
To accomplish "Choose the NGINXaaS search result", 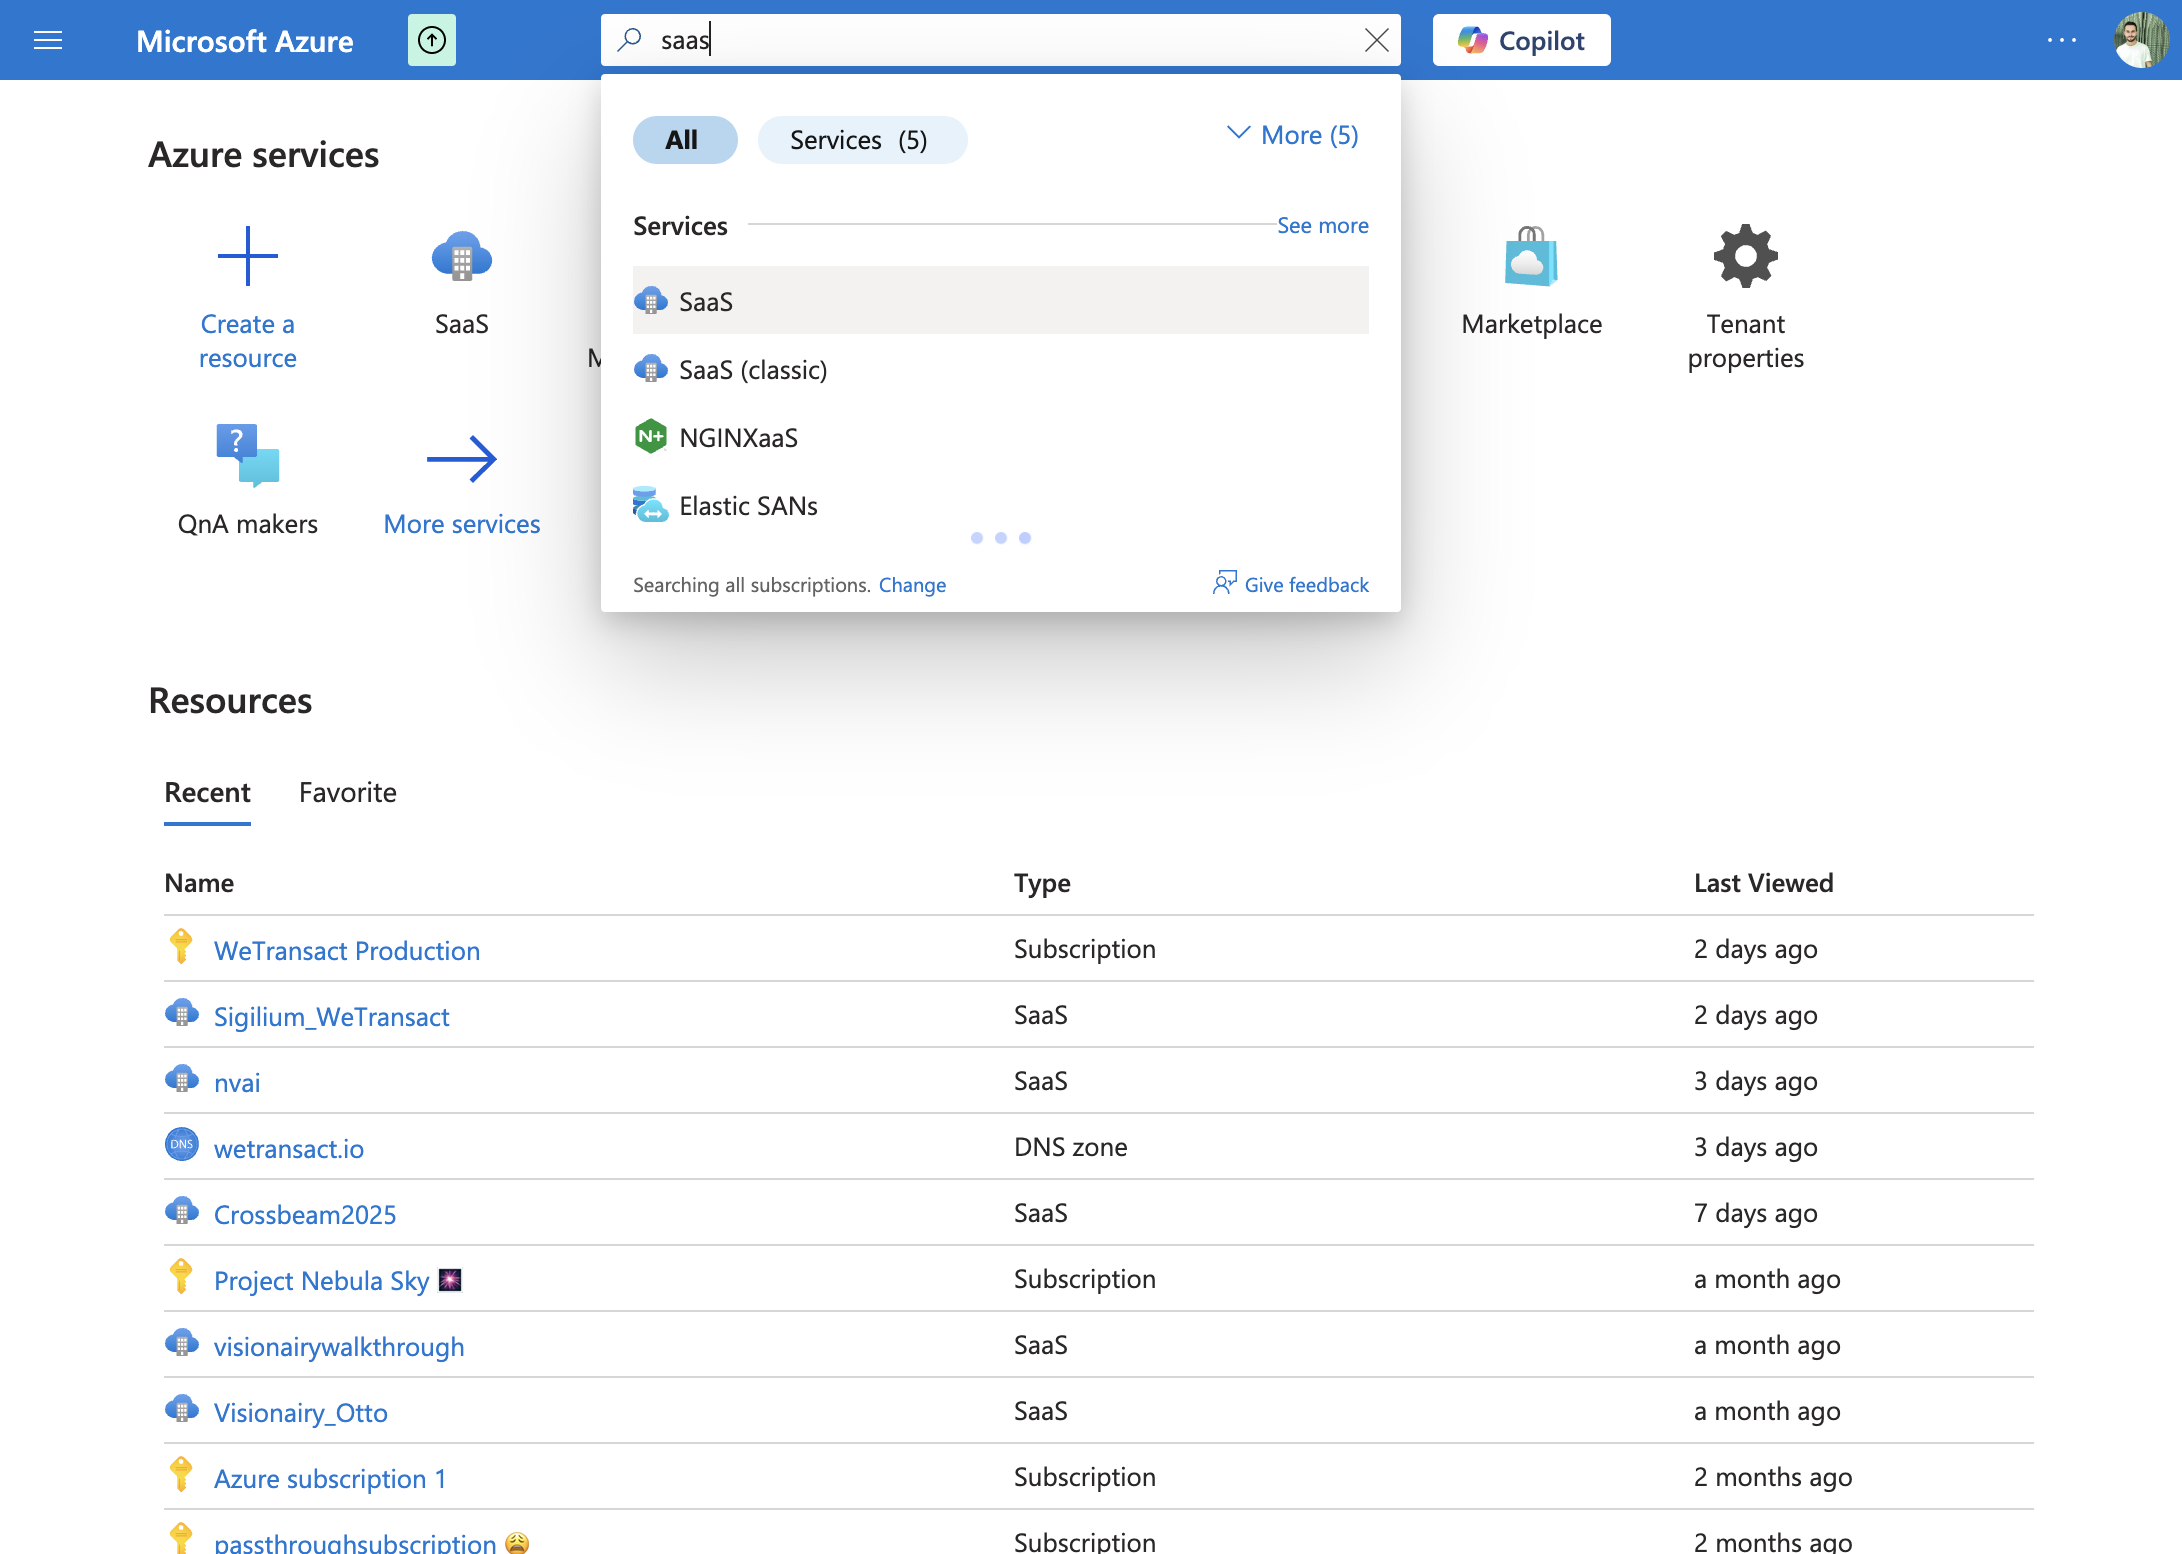I will point(1000,437).
